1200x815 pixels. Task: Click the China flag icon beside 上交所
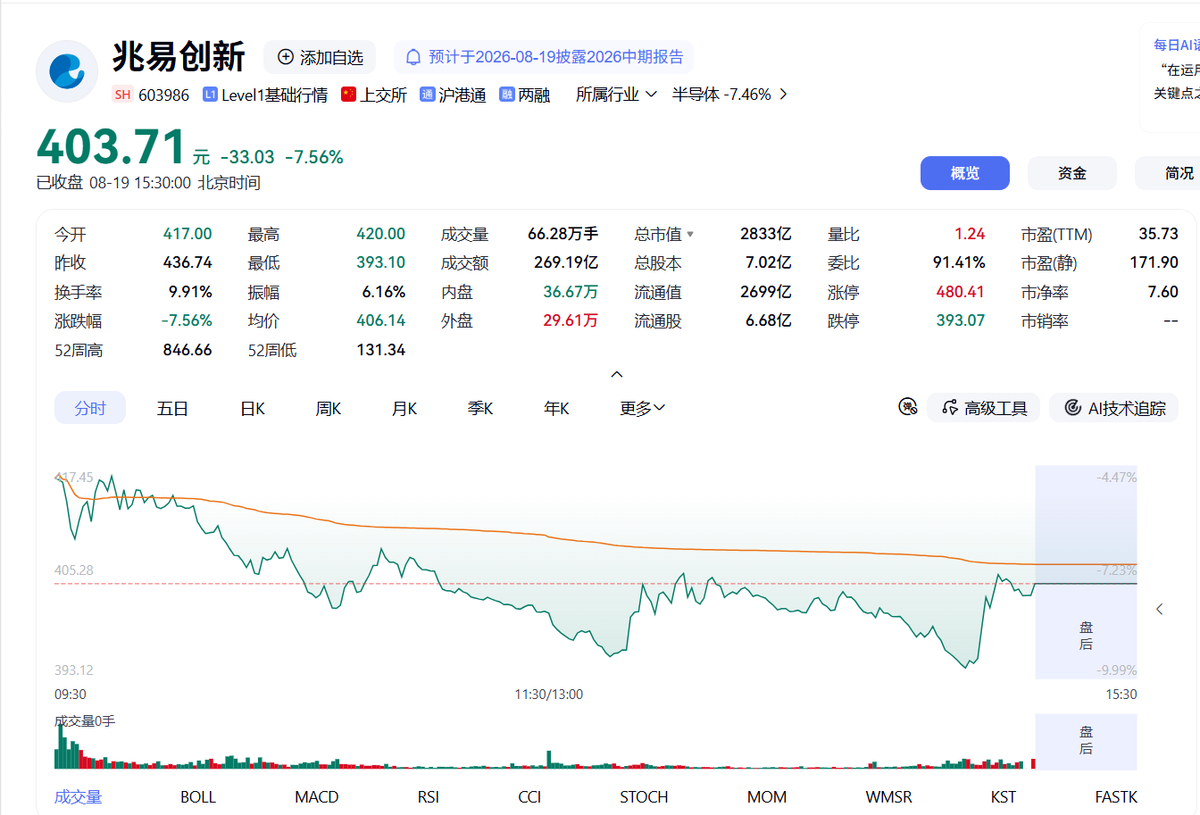click(x=348, y=95)
